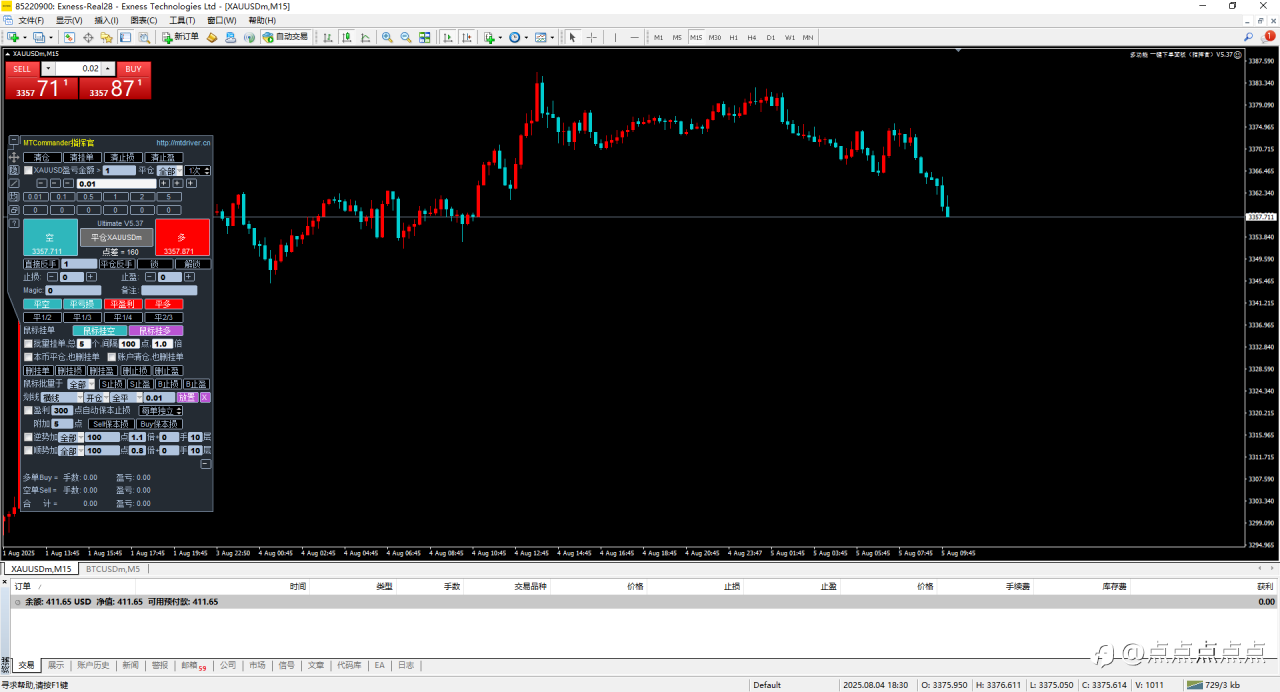Click red 多 buy block
The image size is (1280, 692).
tap(182, 237)
